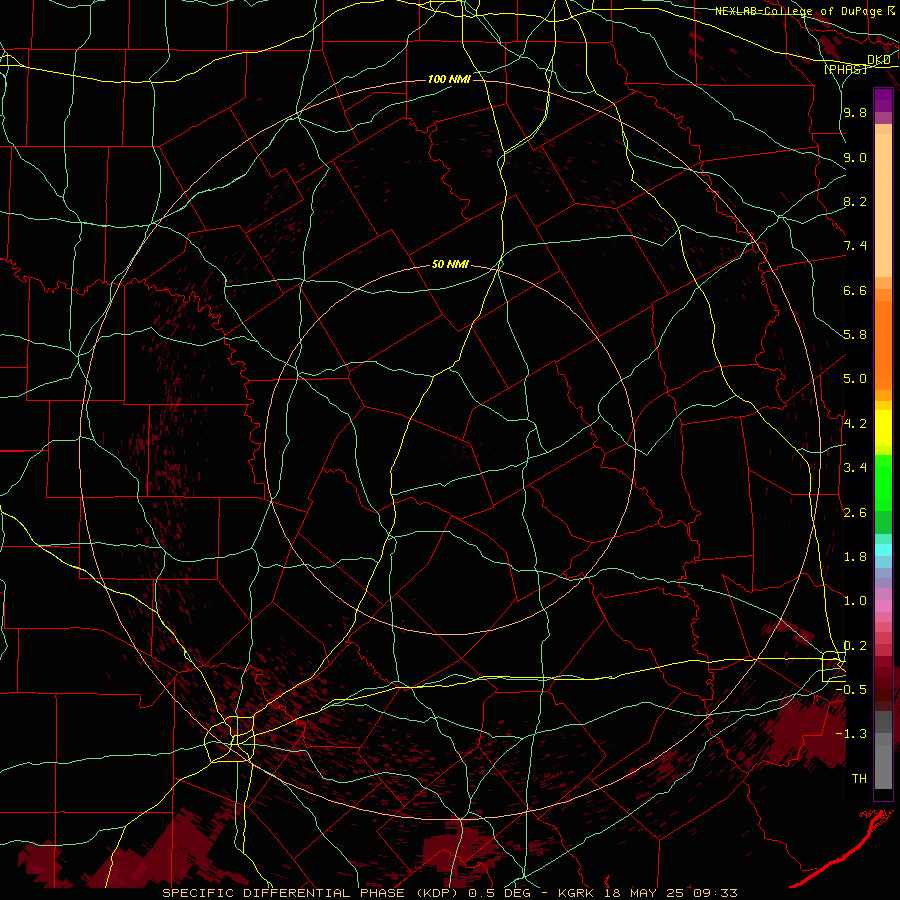This screenshot has width=900, height=900.
Task: Click the 4.2 value on the color scale
Action: pos(855,424)
